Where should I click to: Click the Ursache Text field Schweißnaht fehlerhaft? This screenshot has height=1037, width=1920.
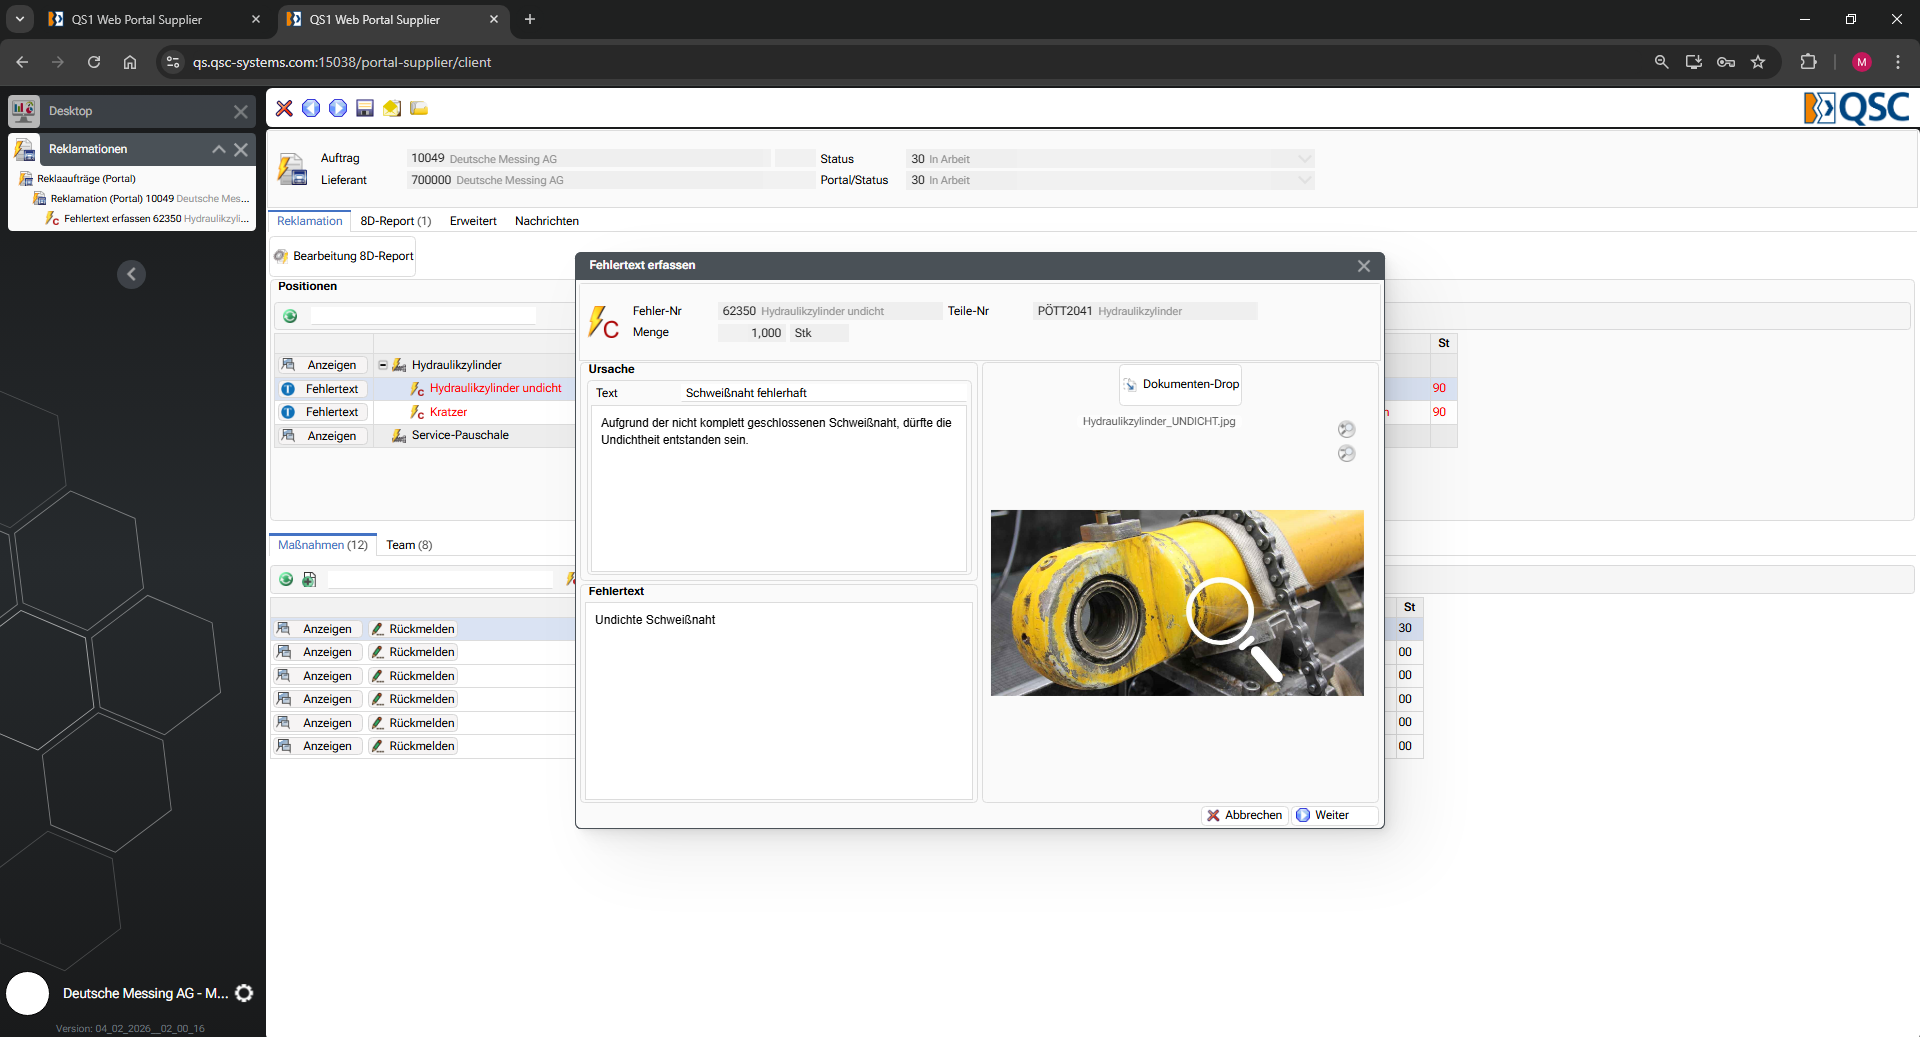825,393
